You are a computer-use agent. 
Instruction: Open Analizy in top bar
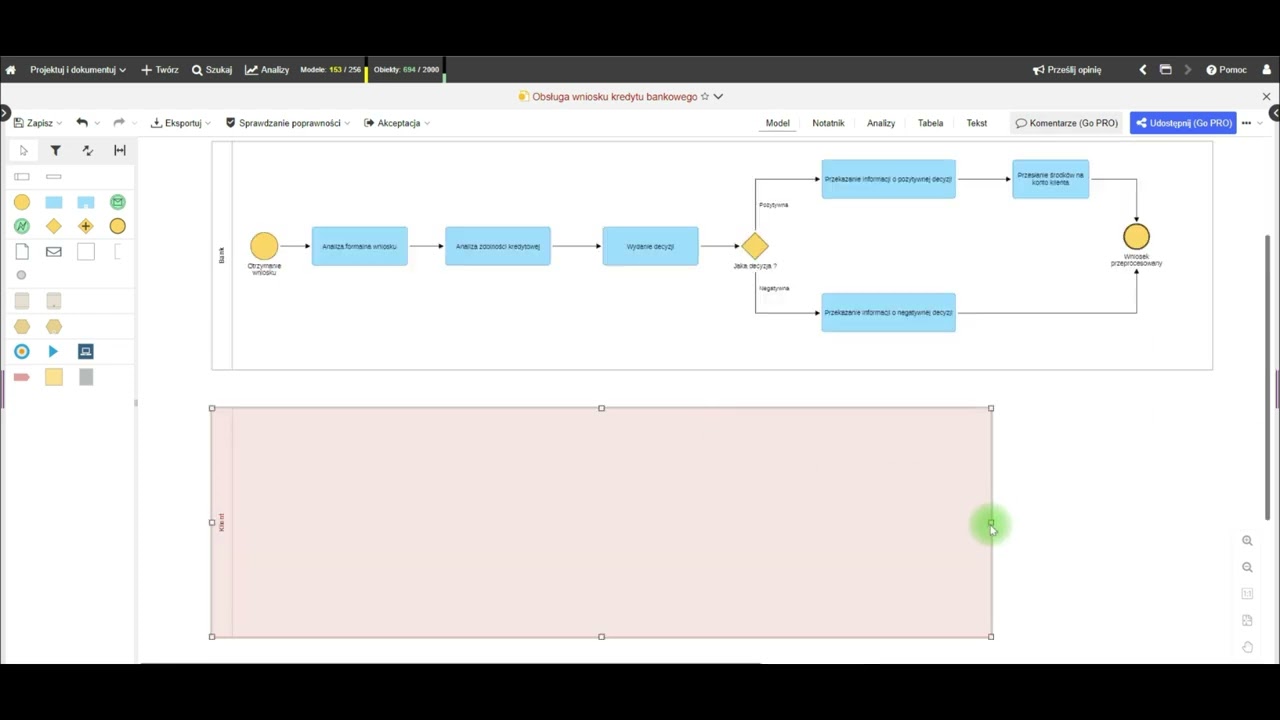point(267,70)
